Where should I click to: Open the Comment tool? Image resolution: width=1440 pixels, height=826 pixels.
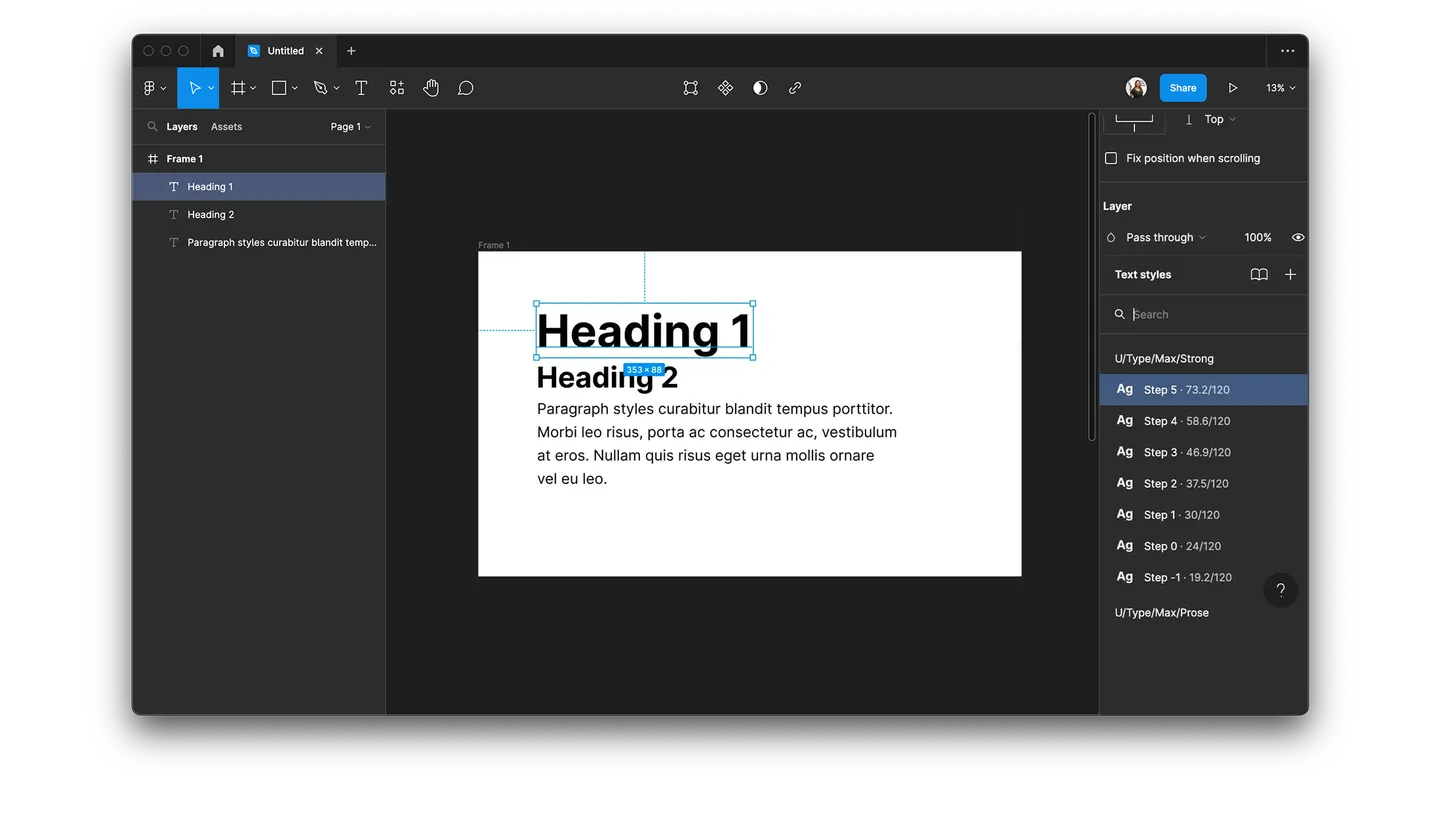click(466, 88)
